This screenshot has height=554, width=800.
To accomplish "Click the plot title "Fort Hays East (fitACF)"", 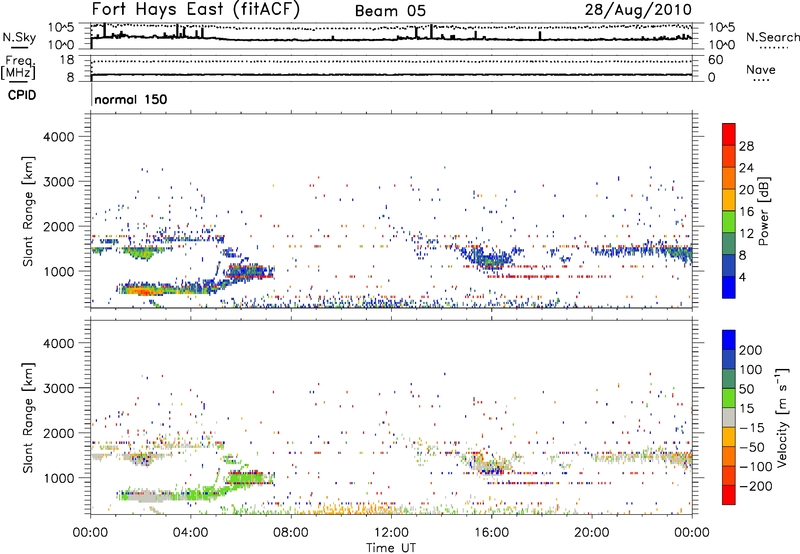I will [x=195, y=9].
